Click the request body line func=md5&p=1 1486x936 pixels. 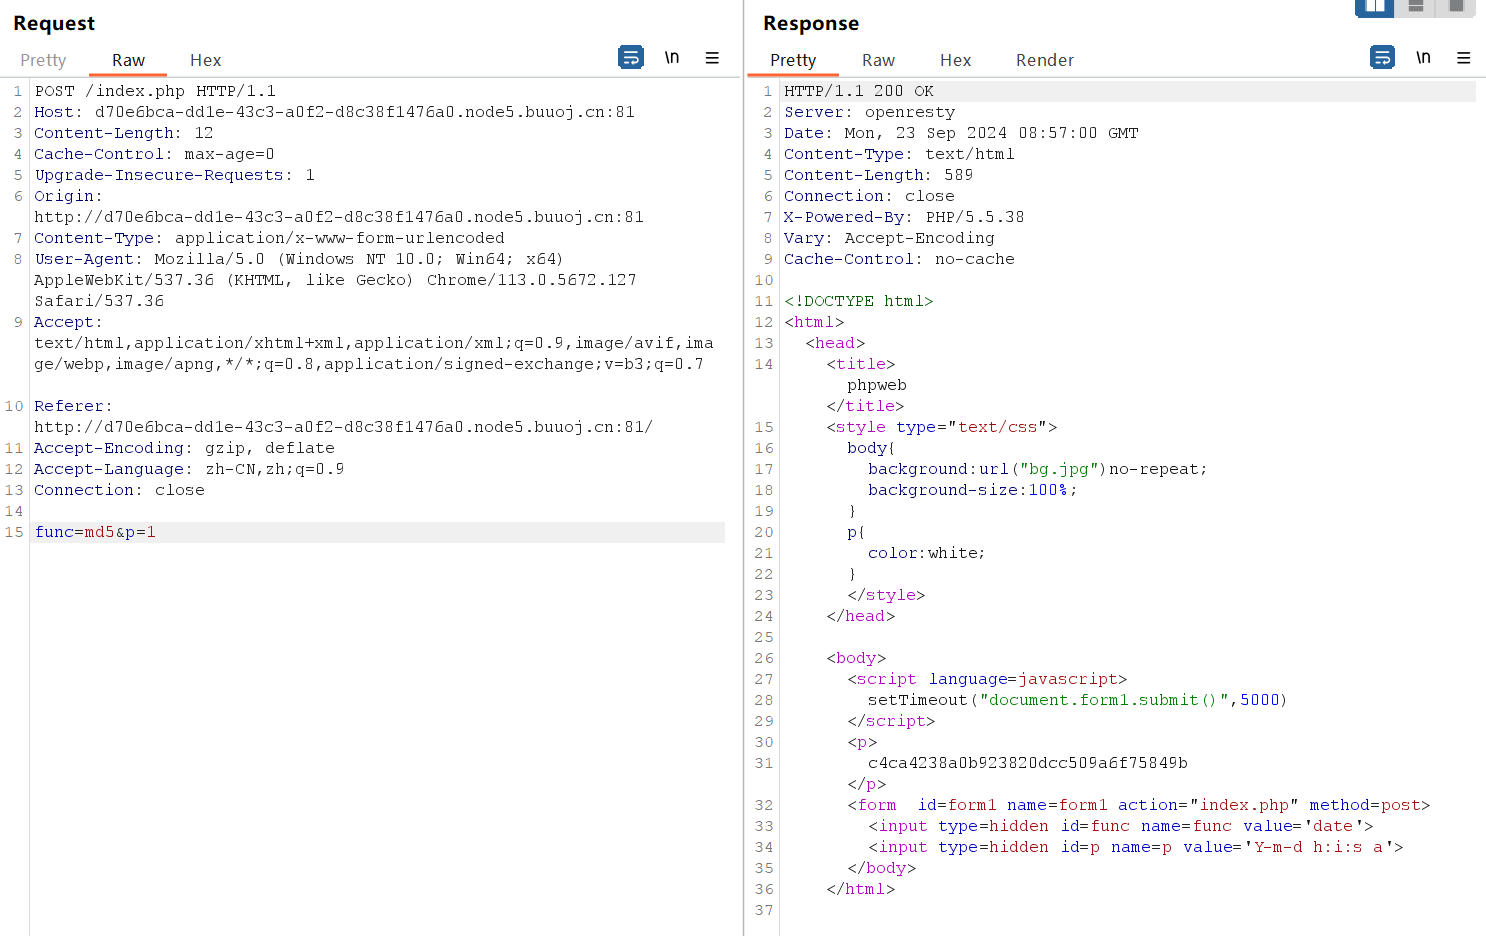[95, 532]
